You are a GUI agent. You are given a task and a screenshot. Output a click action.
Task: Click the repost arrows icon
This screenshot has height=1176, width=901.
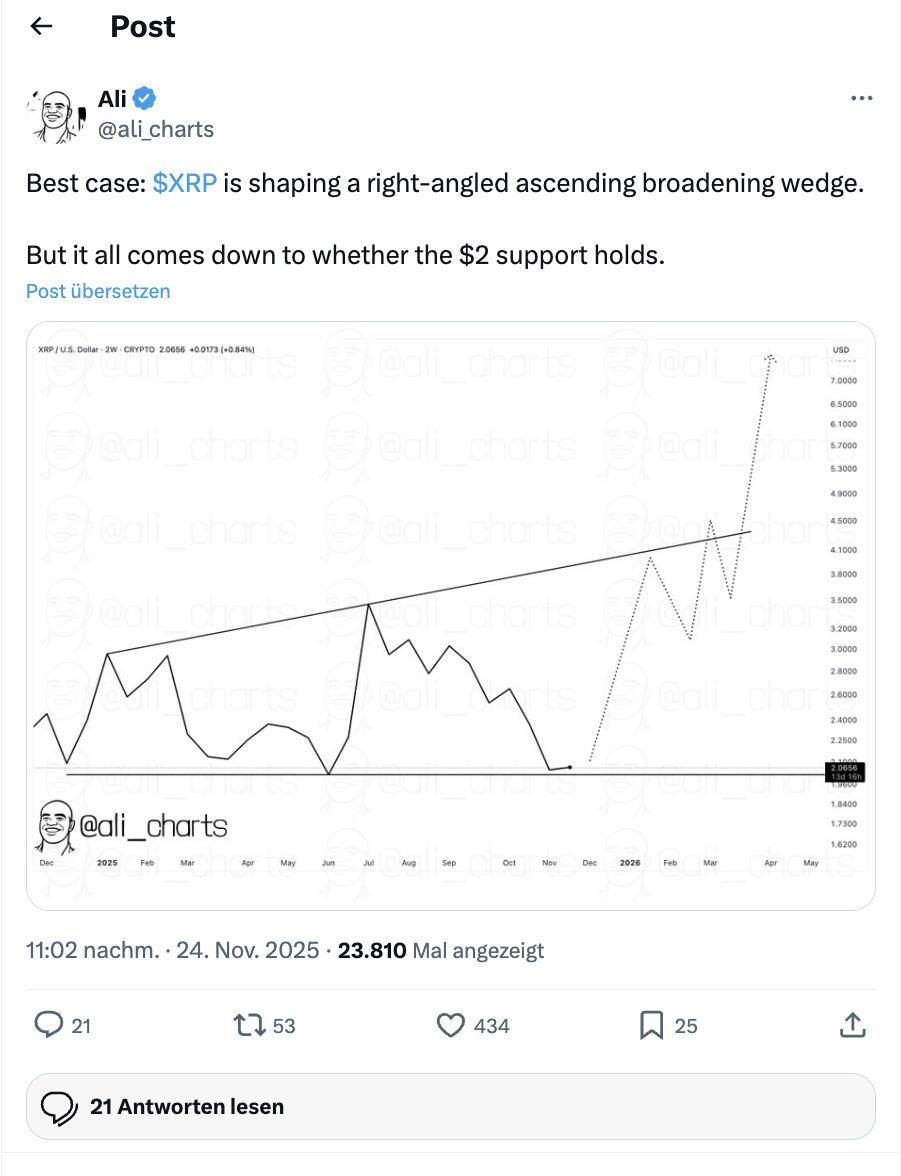pos(246,1025)
